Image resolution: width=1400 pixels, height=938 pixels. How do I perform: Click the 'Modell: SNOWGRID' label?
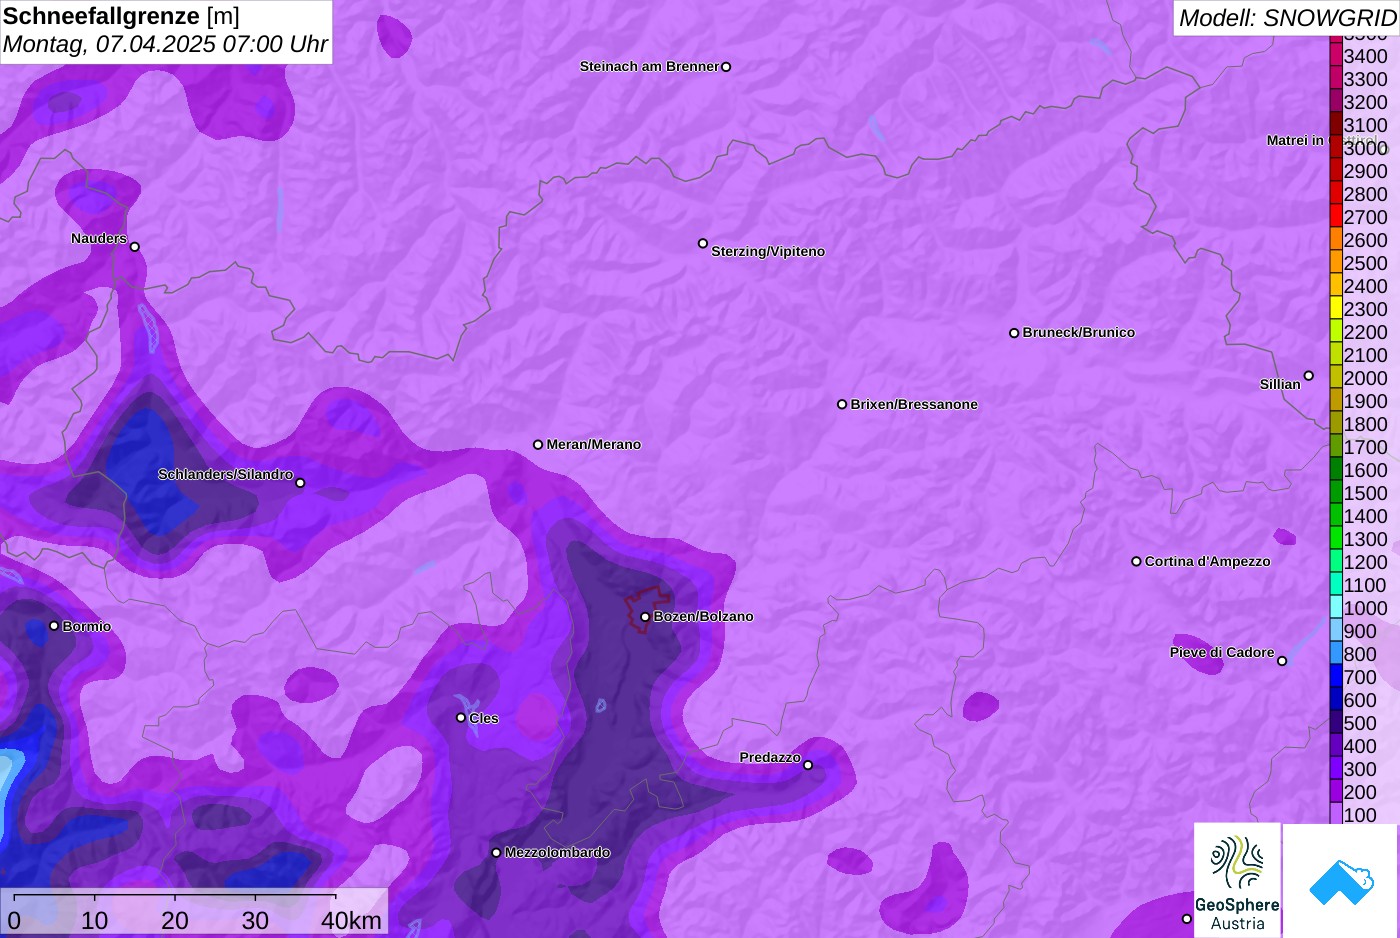point(1287,18)
